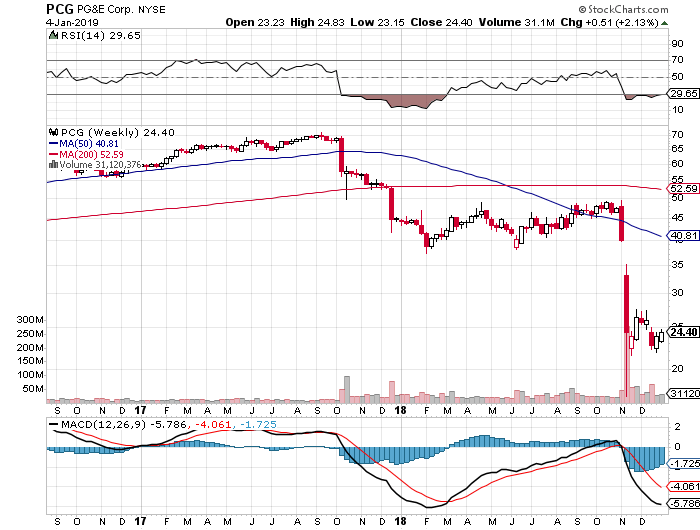
Task: Click the green up-arrow change indicator
Action: 664,23
